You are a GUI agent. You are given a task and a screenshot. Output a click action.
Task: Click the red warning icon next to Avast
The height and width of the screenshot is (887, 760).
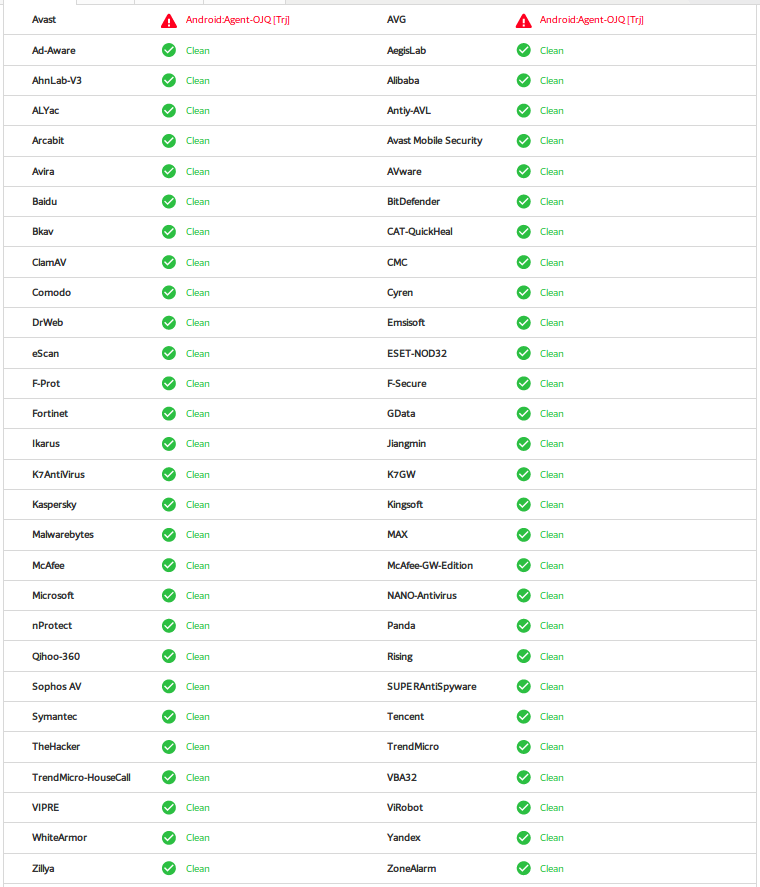click(x=169, y=20)
